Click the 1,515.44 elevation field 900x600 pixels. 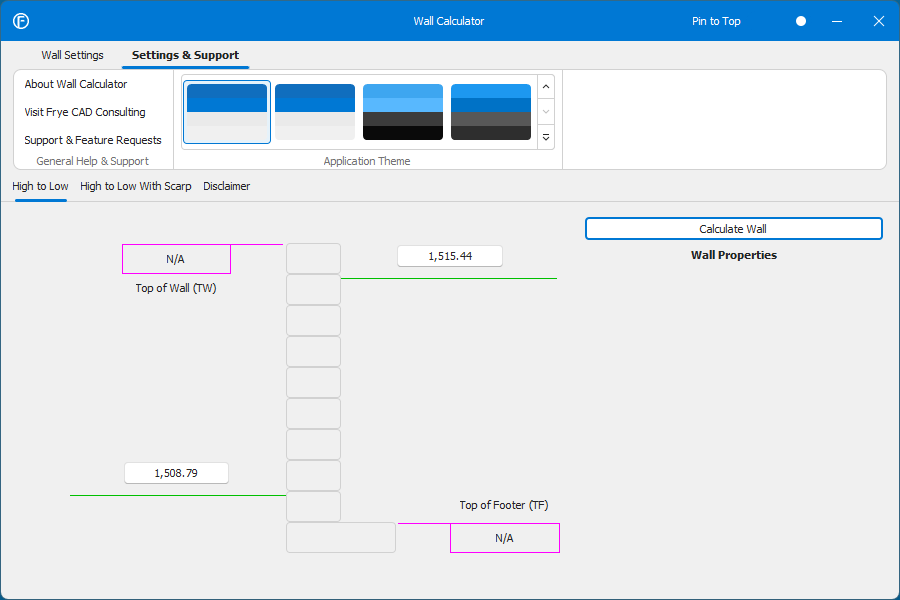450,256
